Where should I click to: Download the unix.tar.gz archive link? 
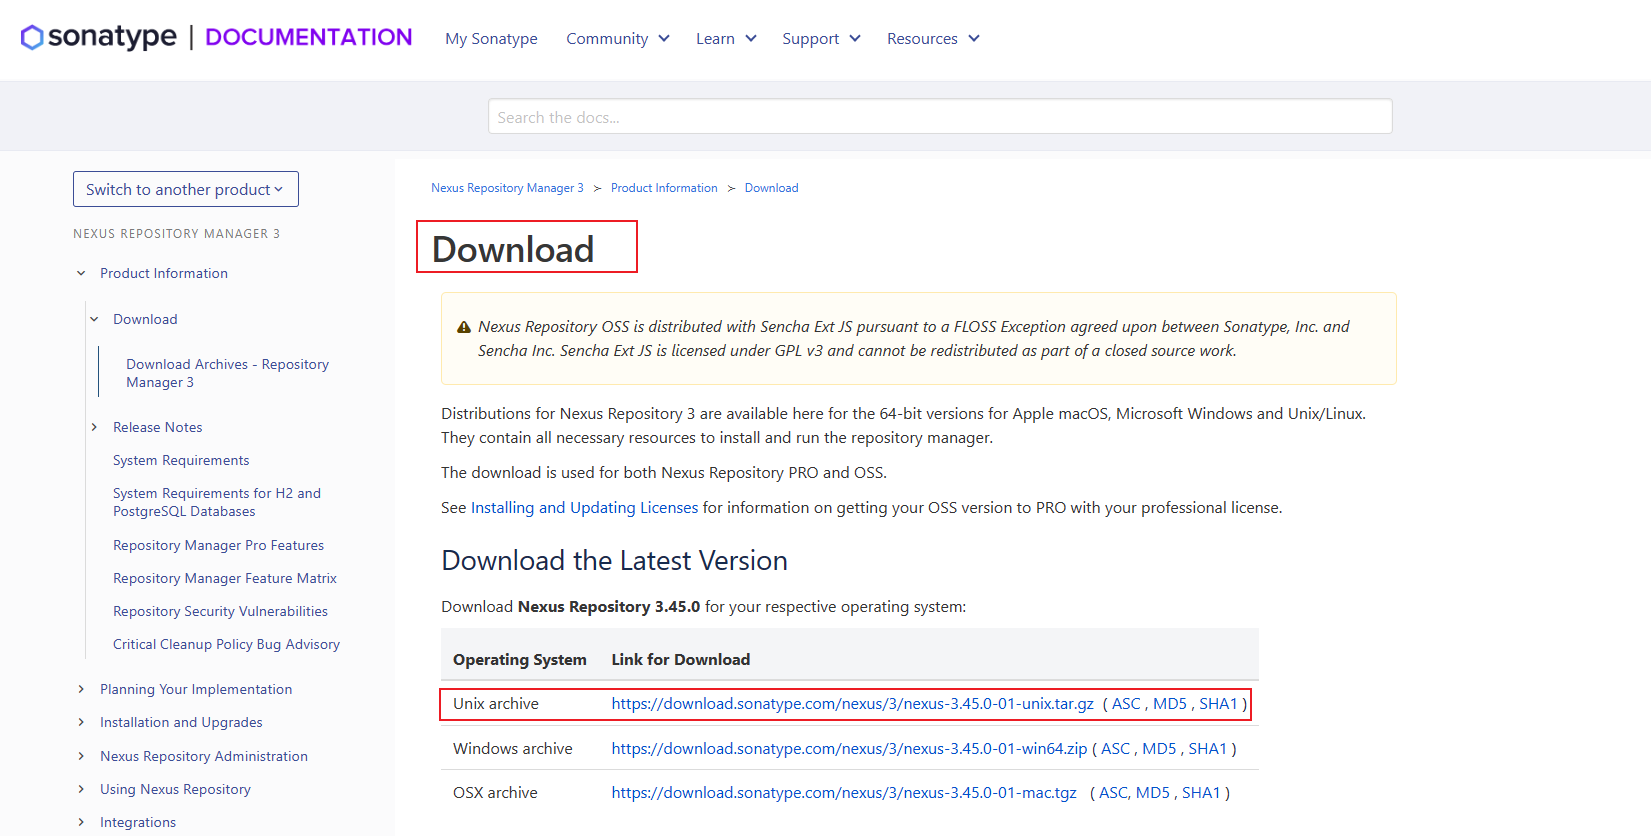point(852,704)
